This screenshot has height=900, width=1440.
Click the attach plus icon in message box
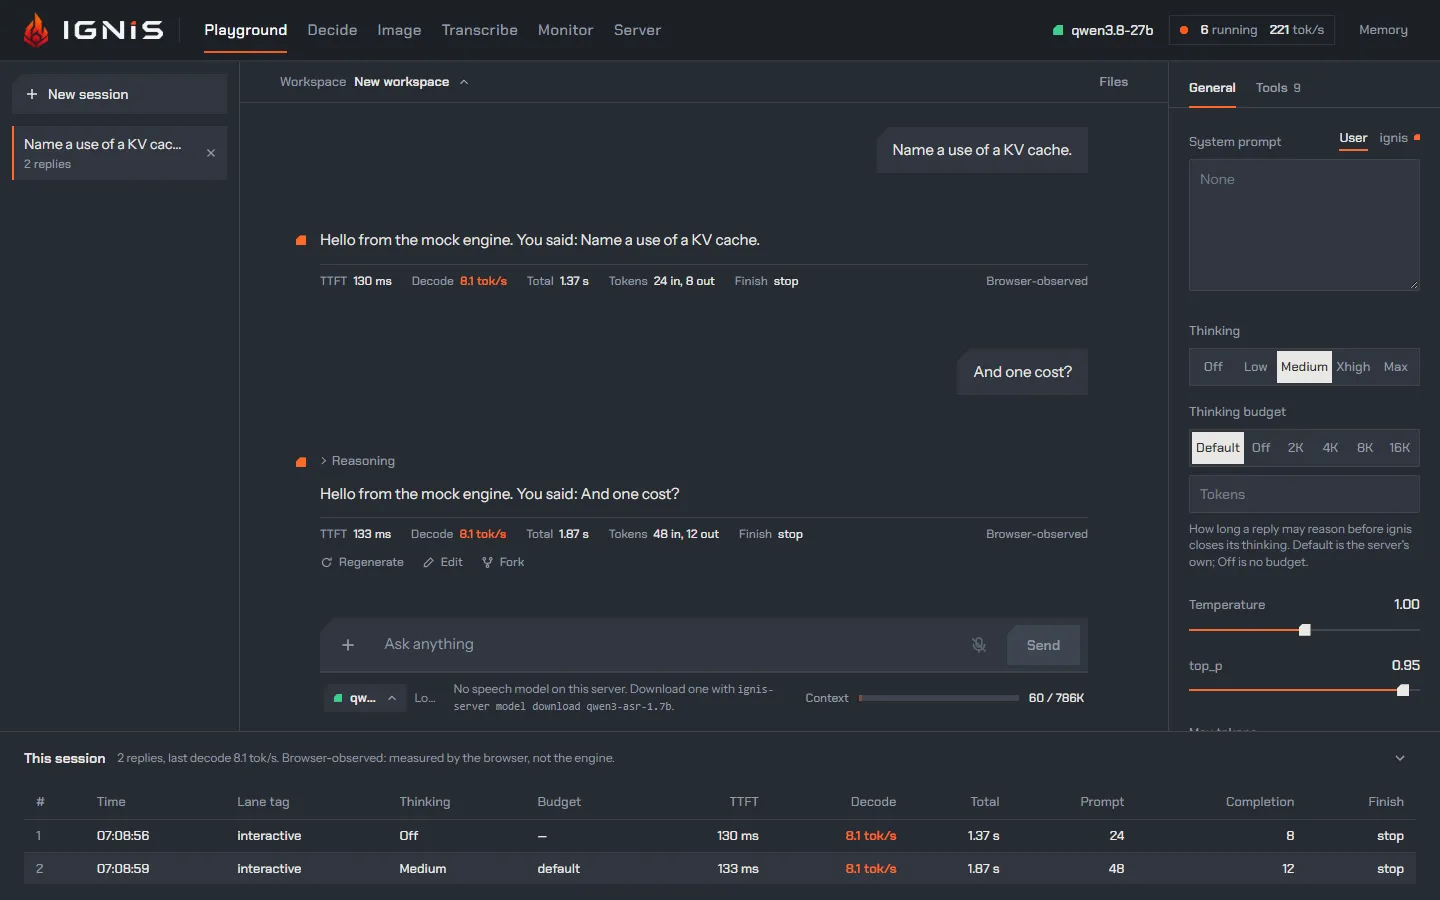click(348, 645)
